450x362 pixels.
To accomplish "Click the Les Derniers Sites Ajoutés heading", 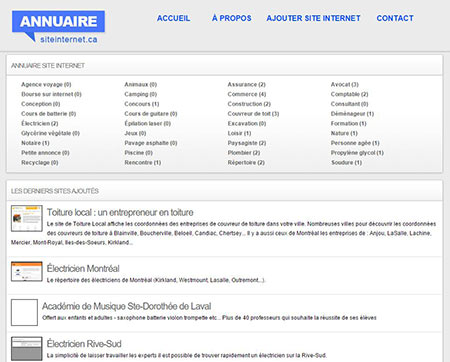I will tap(55, 191).
